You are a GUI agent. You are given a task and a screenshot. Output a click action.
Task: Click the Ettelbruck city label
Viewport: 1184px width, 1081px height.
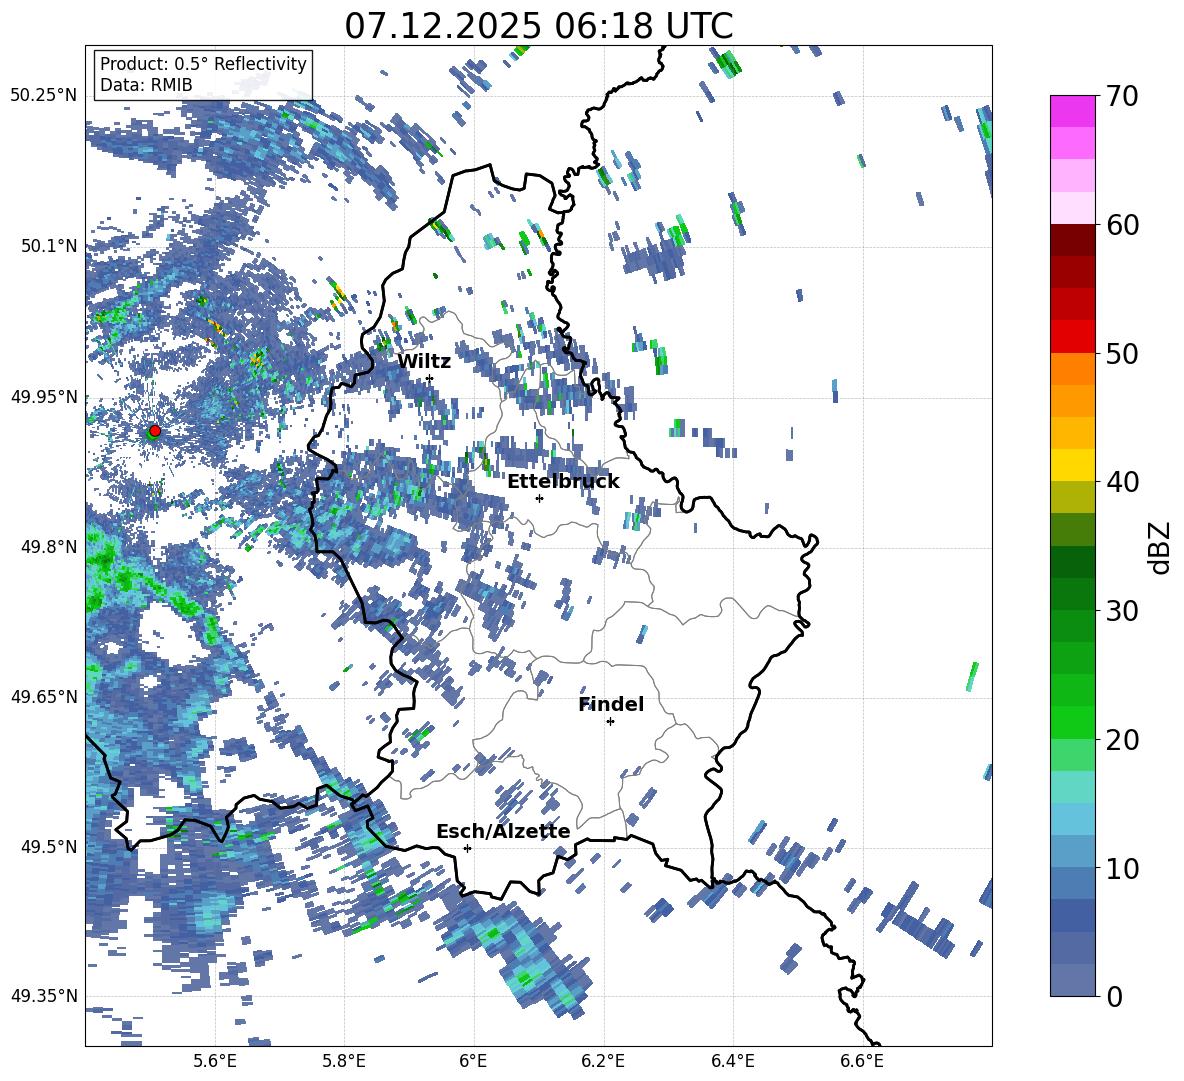[563, 482]
